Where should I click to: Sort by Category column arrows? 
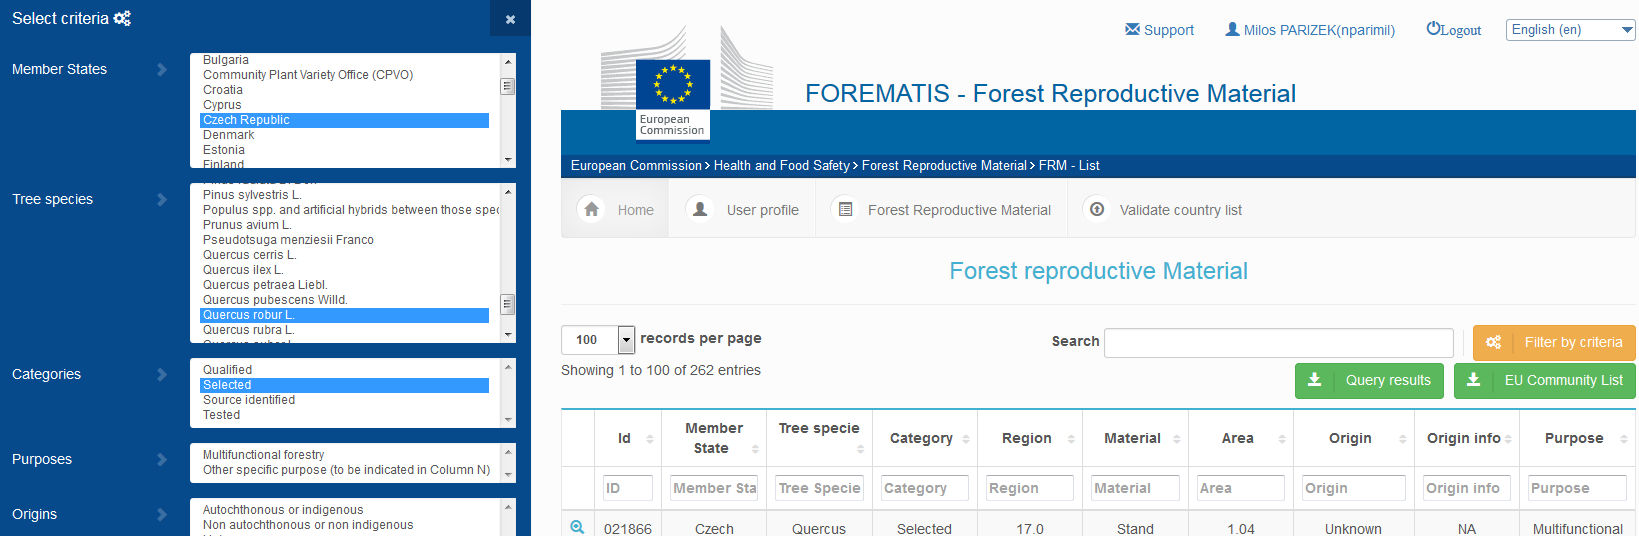click(x=966, y=439)
